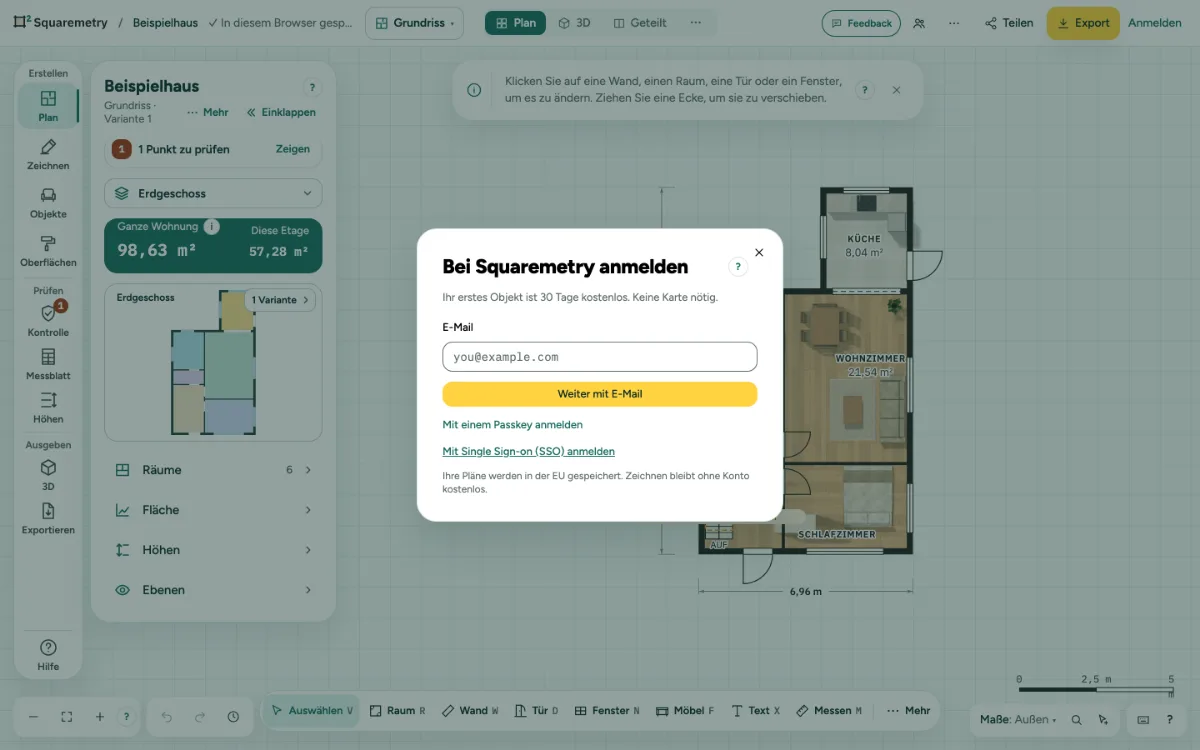The width and height of the screenshot is (1200, 750).
Task: Open the Exportieren sidebar item
Action: pos(48,518)
